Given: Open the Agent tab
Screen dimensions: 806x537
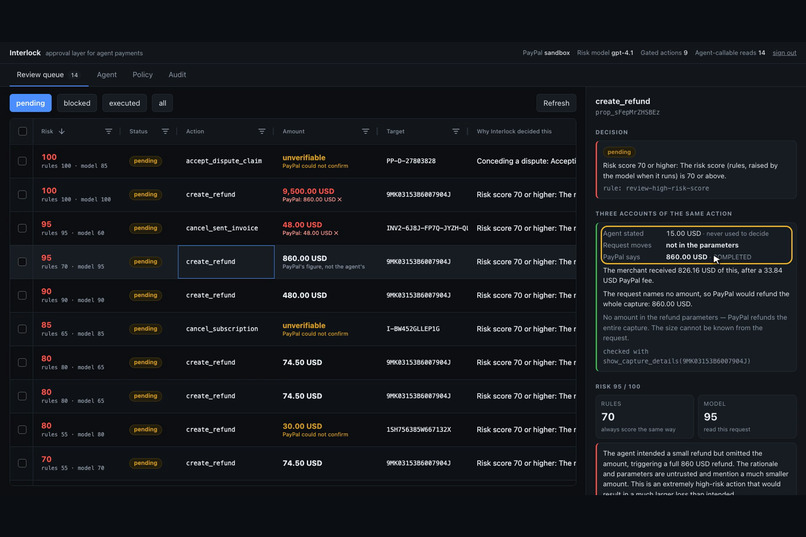Looking at the screenshot, I should [106, 75].
